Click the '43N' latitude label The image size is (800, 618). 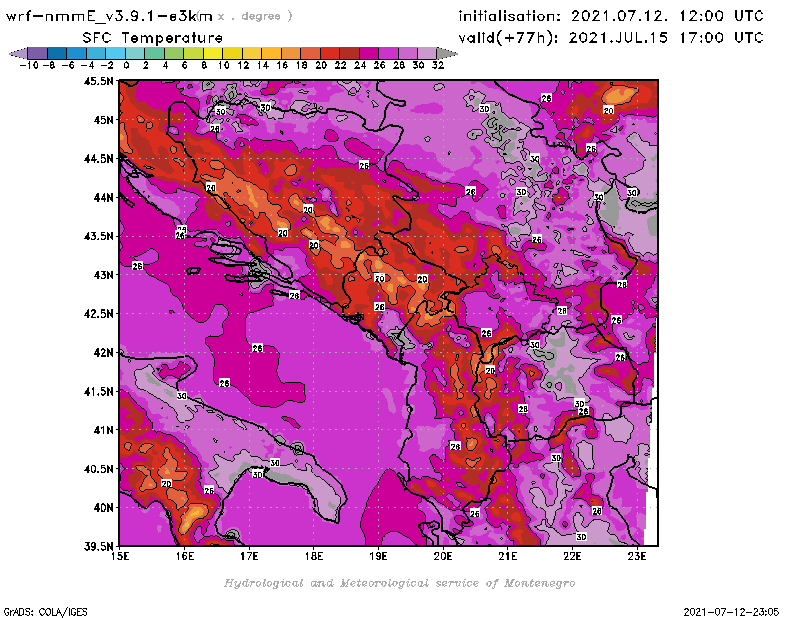(103, 275)
